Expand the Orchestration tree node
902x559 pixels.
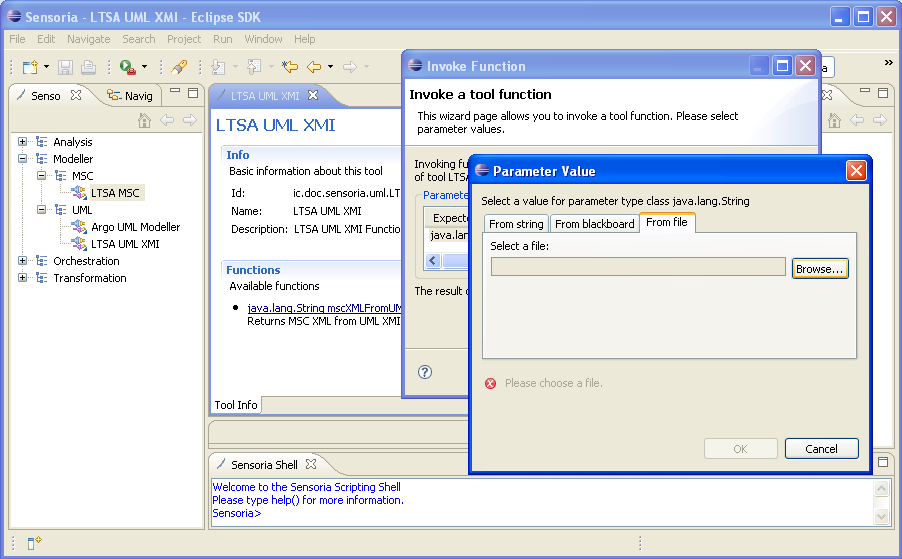22,261
